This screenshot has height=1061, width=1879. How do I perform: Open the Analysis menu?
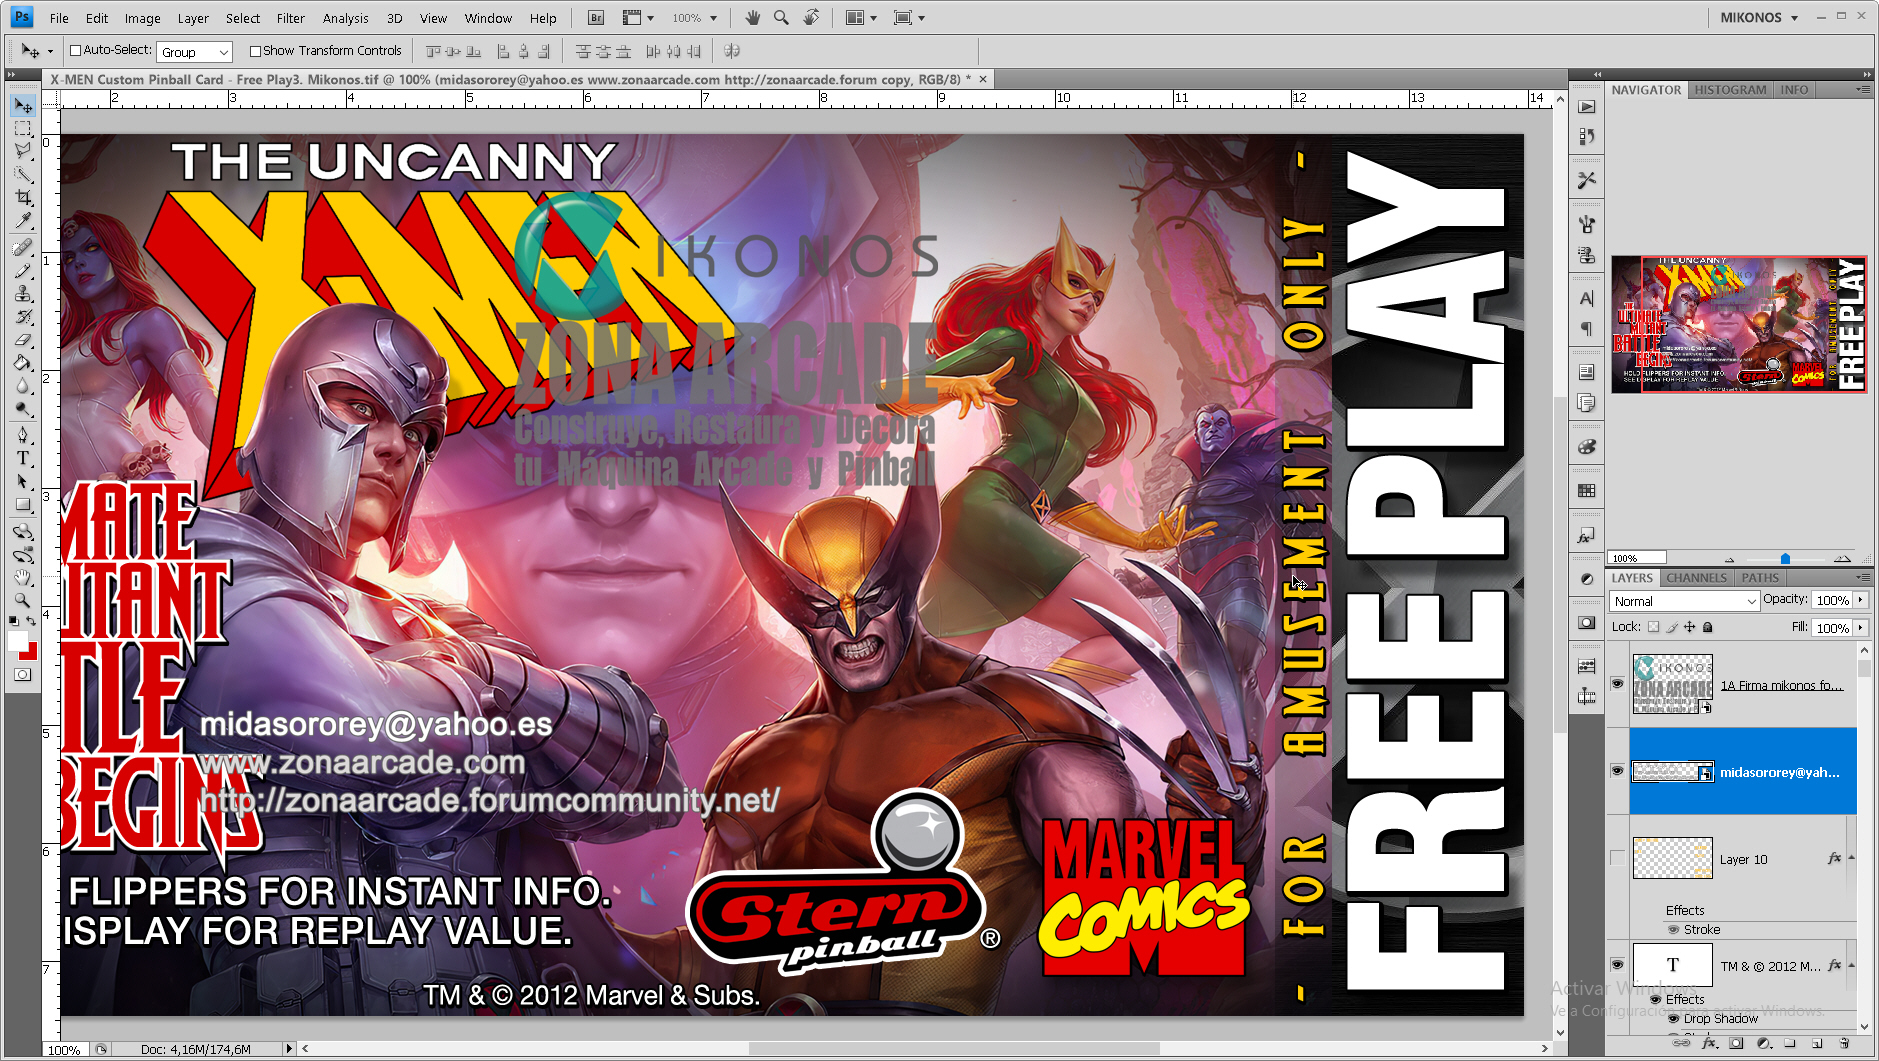(x=345, y=18)
